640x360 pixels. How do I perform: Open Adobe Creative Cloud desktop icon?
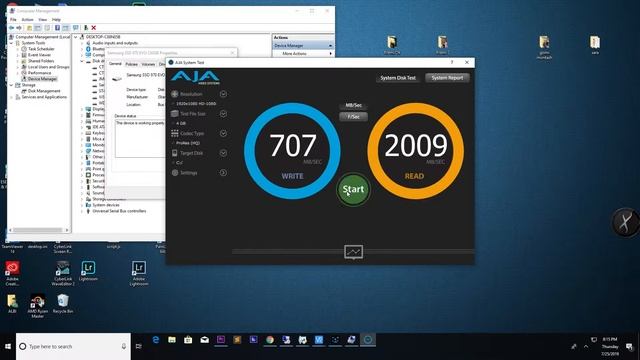coord(12,273)
